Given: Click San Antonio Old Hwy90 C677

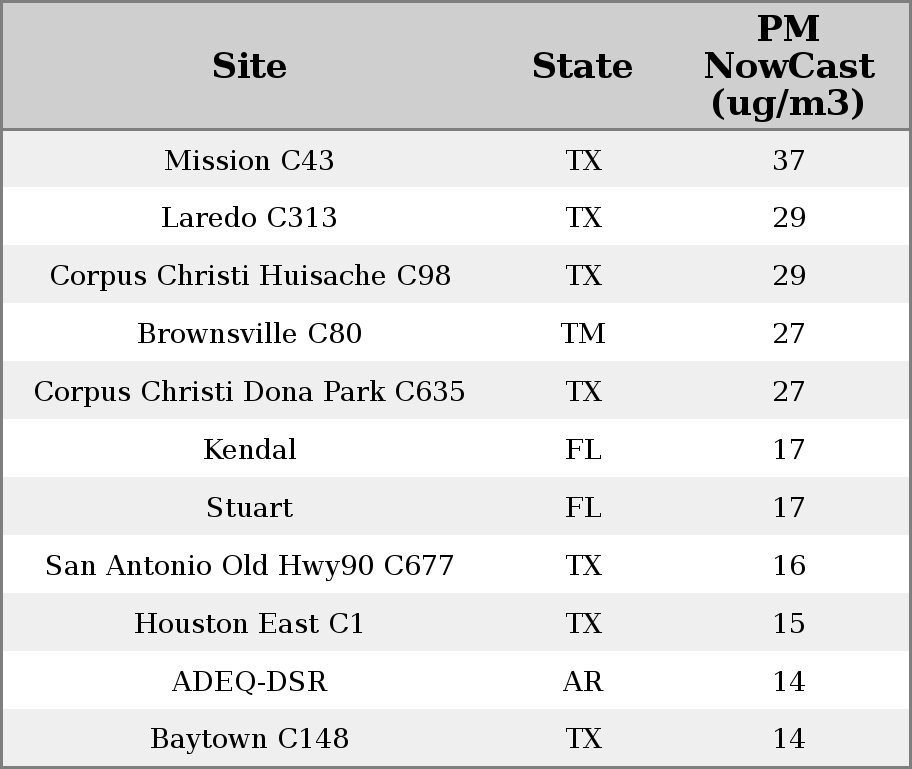Looking at the screenshot, I should pyautogui.click(x=249, y=566).
